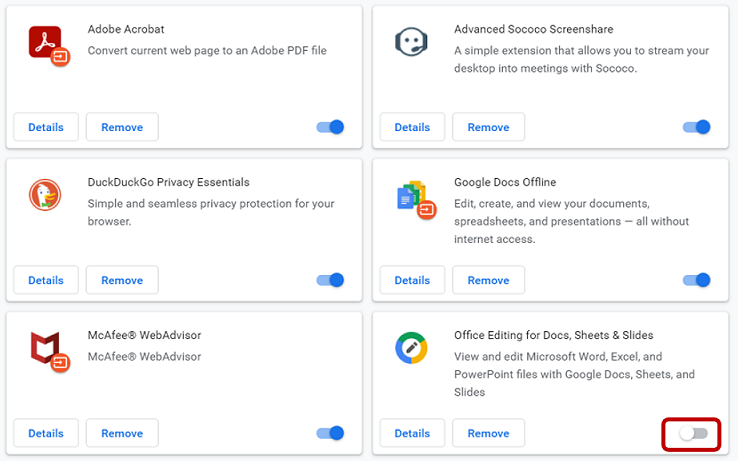Click the Adobe Acrobat extension icon
738x461 pixels.
point(49,45)
